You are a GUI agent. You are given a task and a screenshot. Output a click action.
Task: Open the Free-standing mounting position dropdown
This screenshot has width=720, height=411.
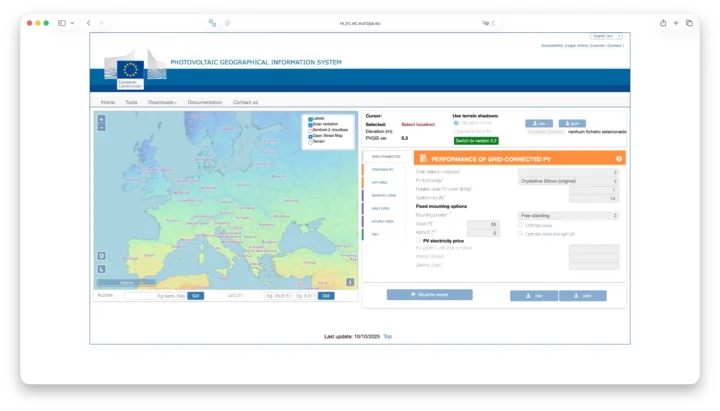coord(568,215)
